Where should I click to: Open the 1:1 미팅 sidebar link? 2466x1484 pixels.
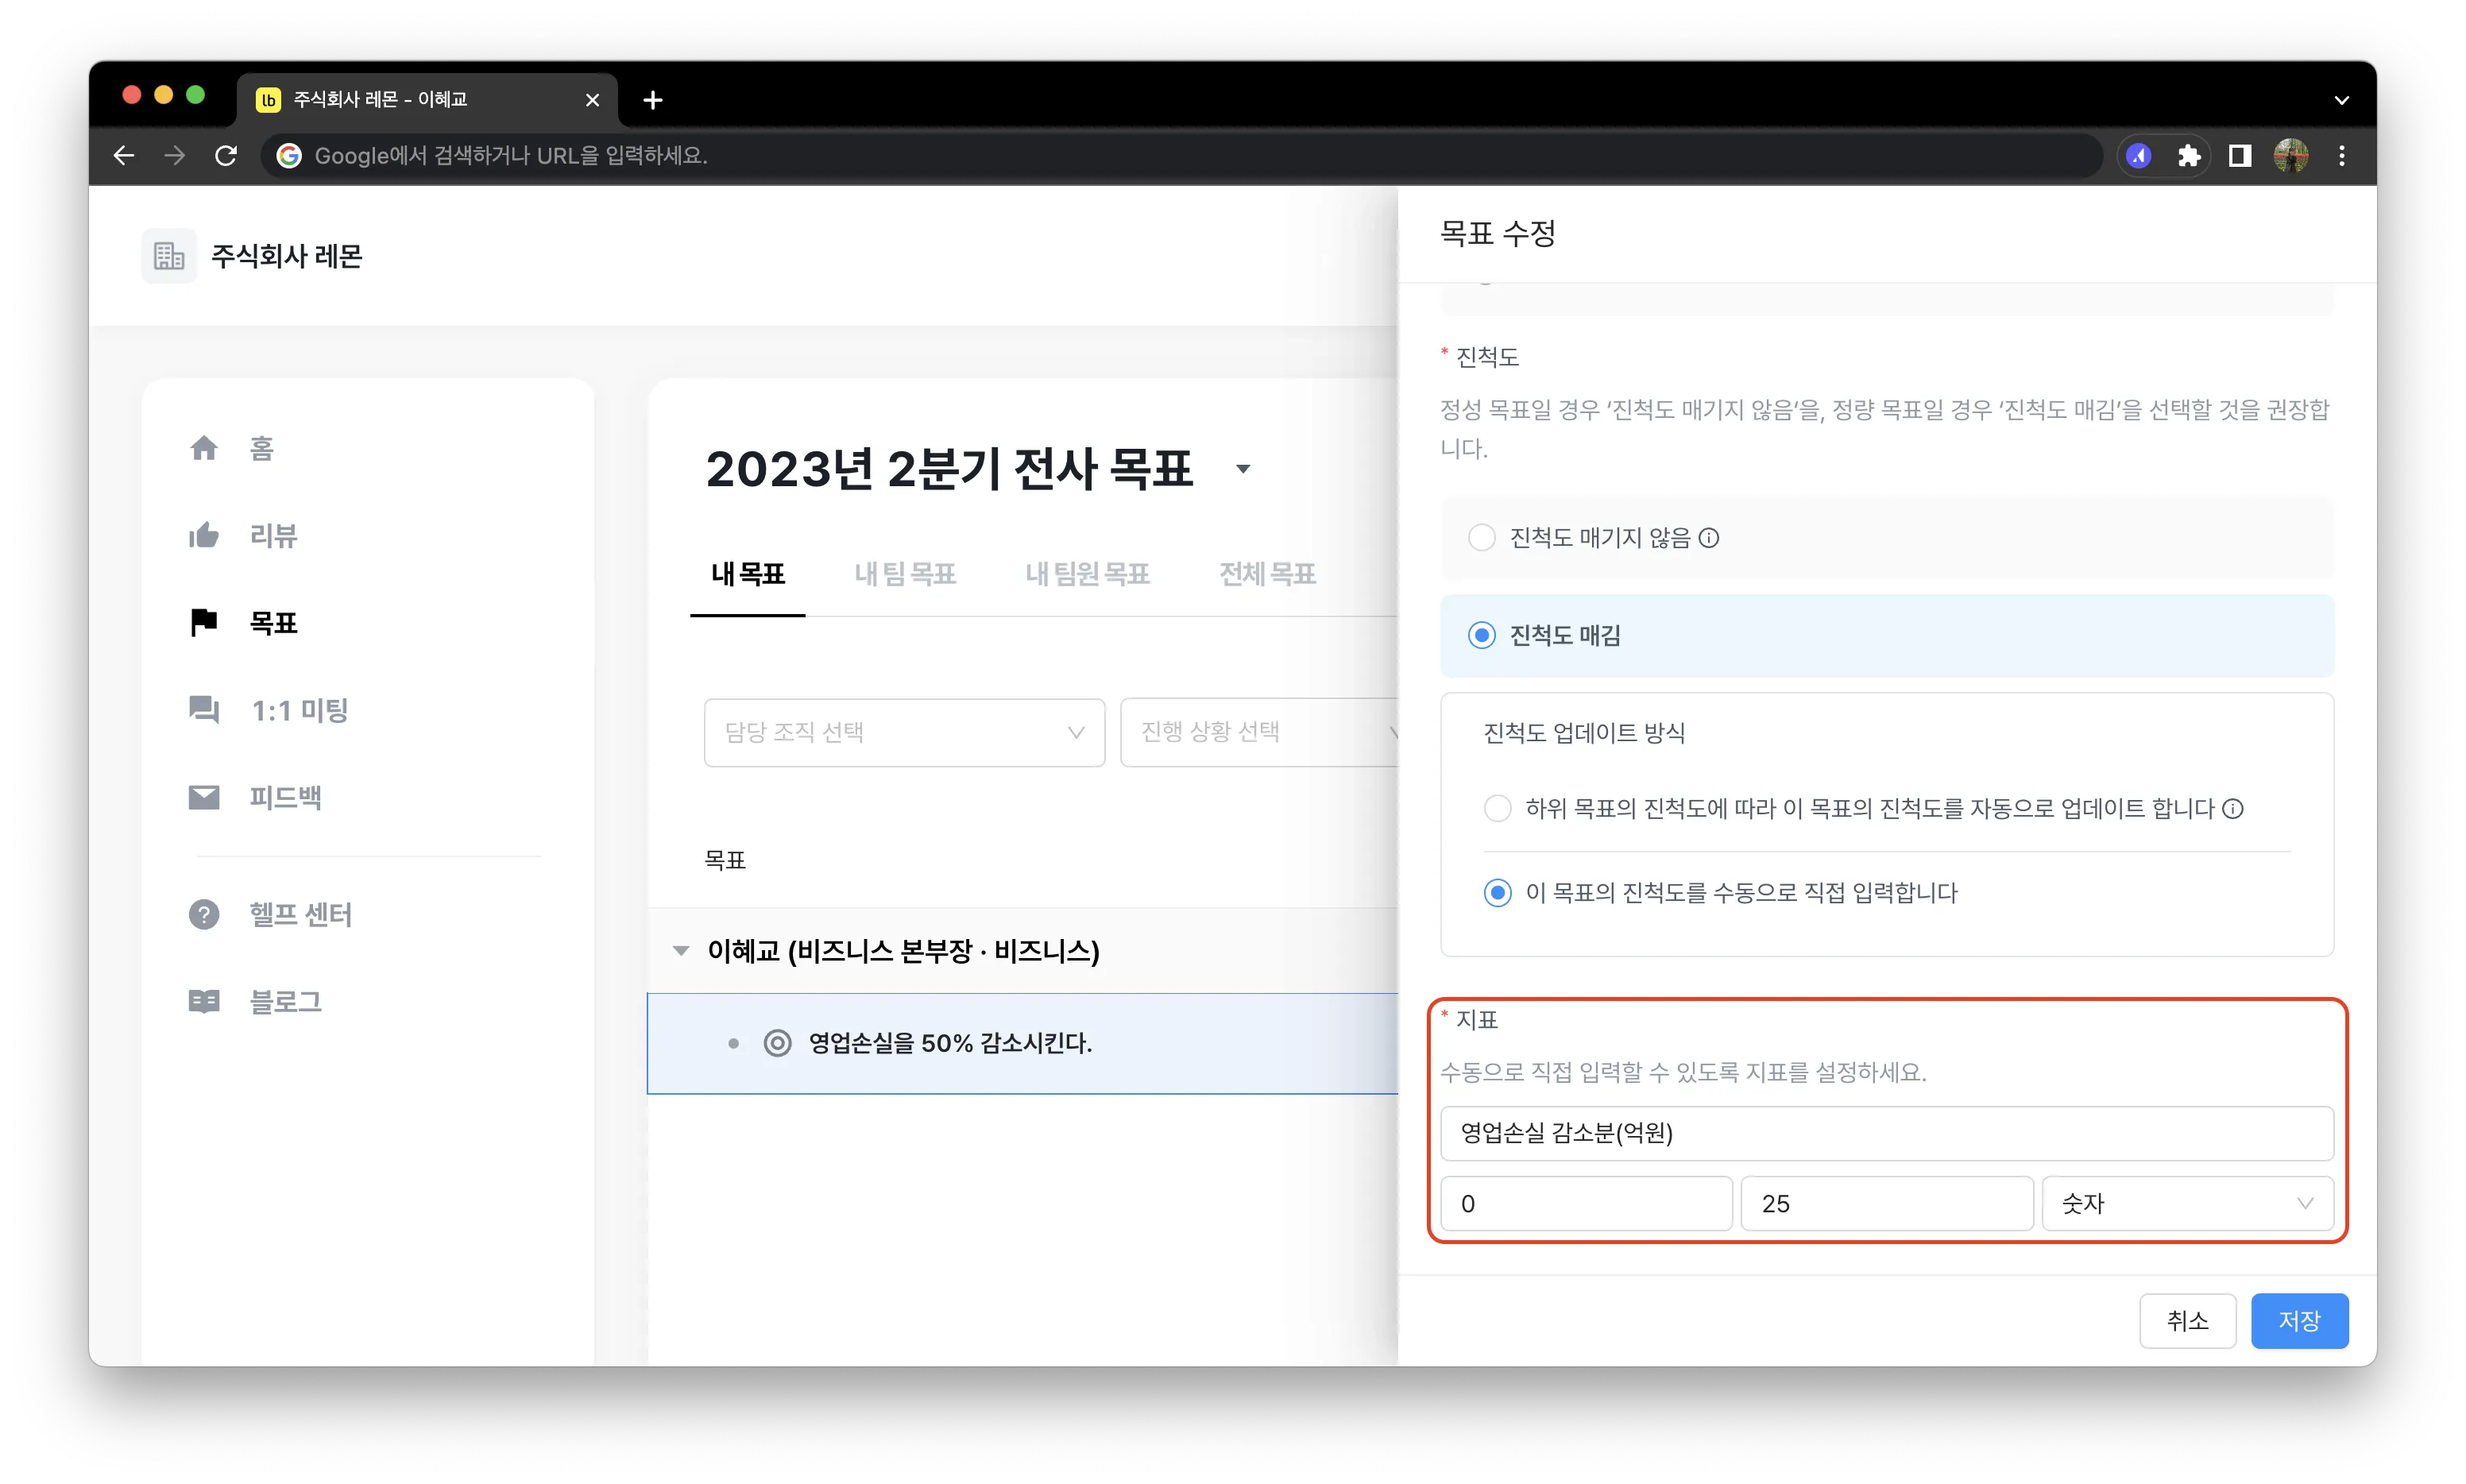(x=299, y=710)
